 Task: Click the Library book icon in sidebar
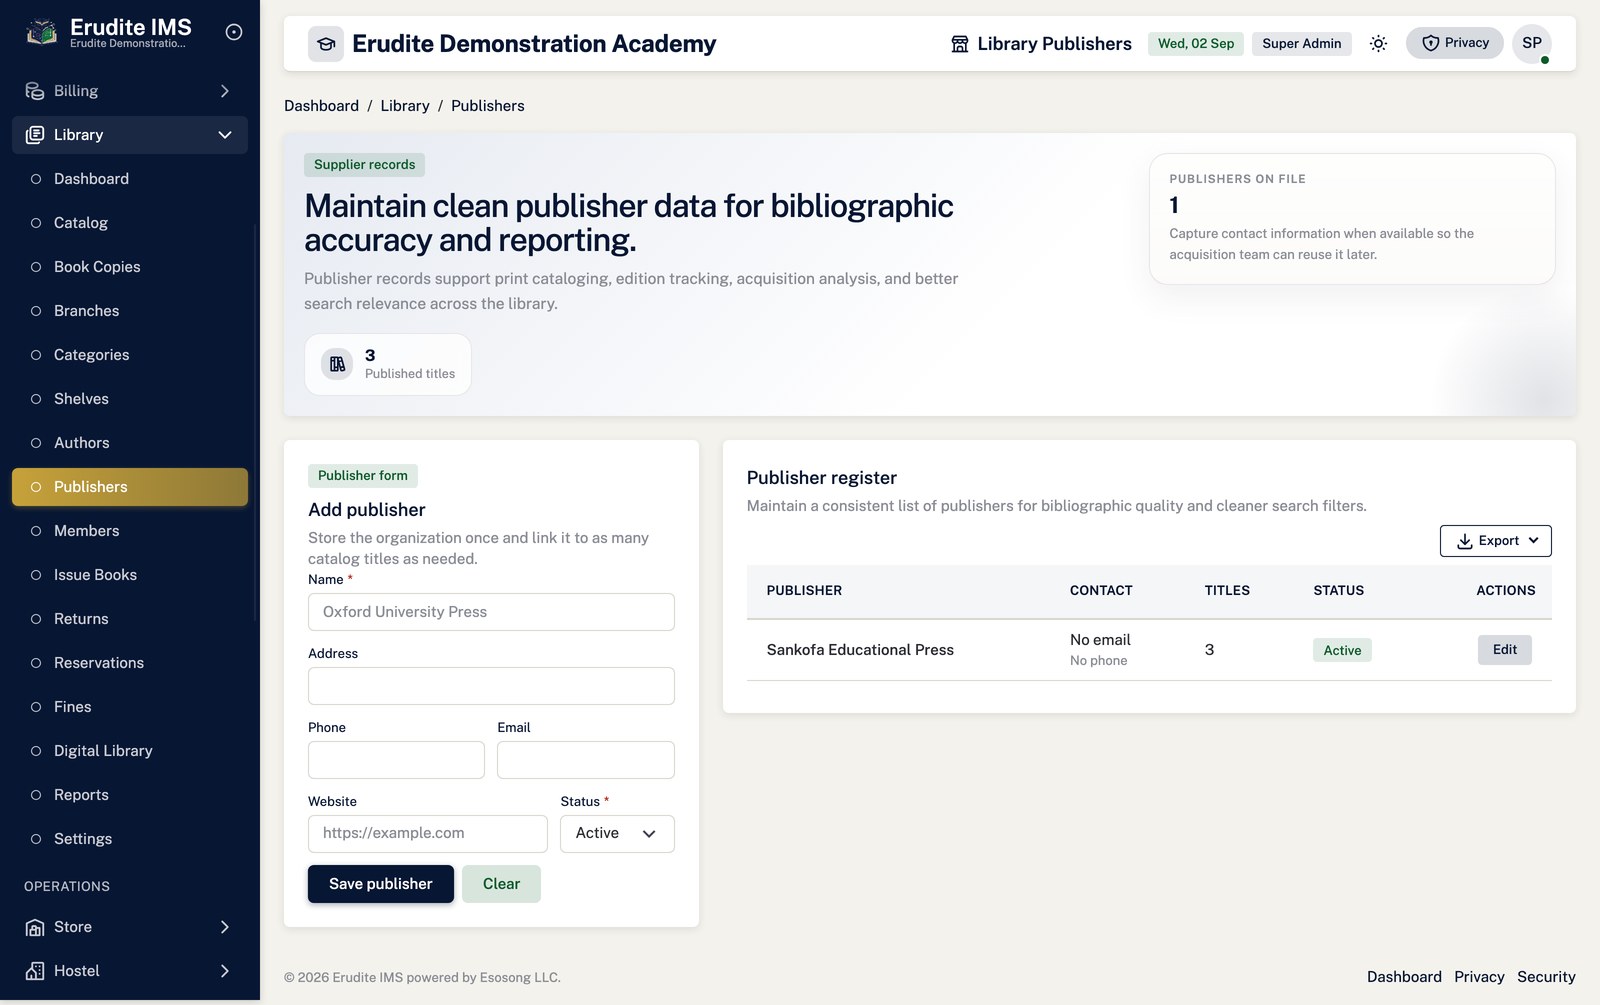tap(35, 135)
